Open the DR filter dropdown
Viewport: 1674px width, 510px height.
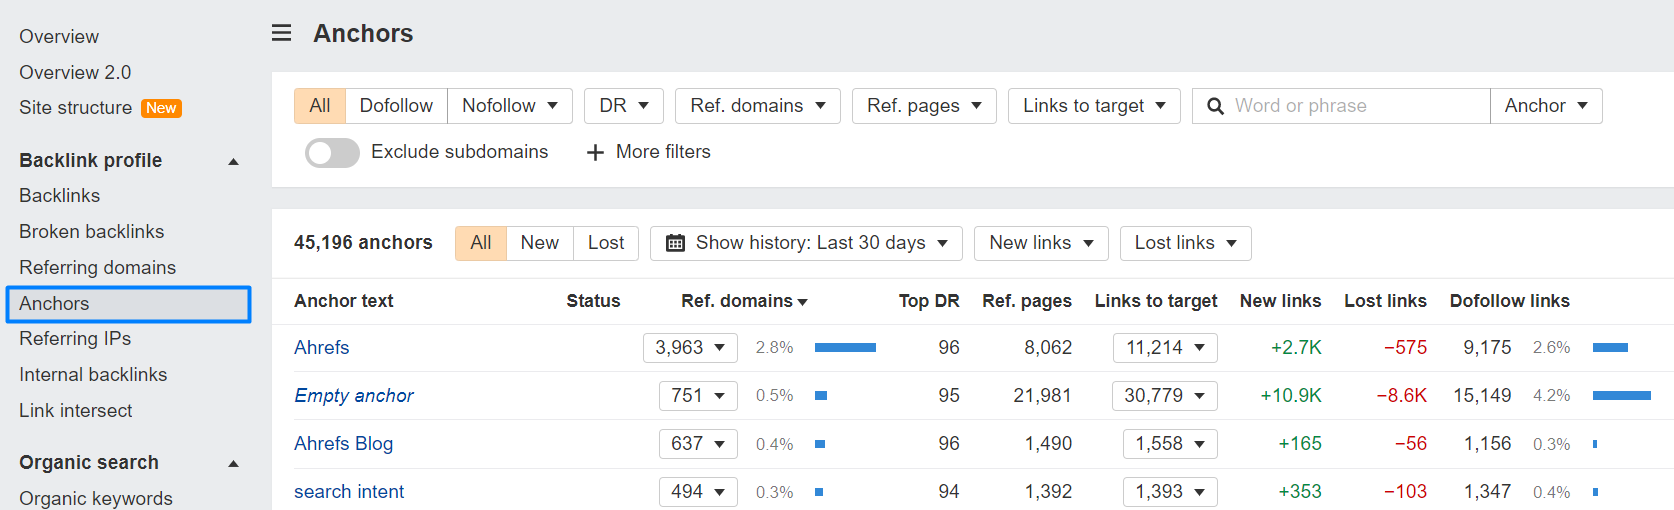tap(623, 106)
